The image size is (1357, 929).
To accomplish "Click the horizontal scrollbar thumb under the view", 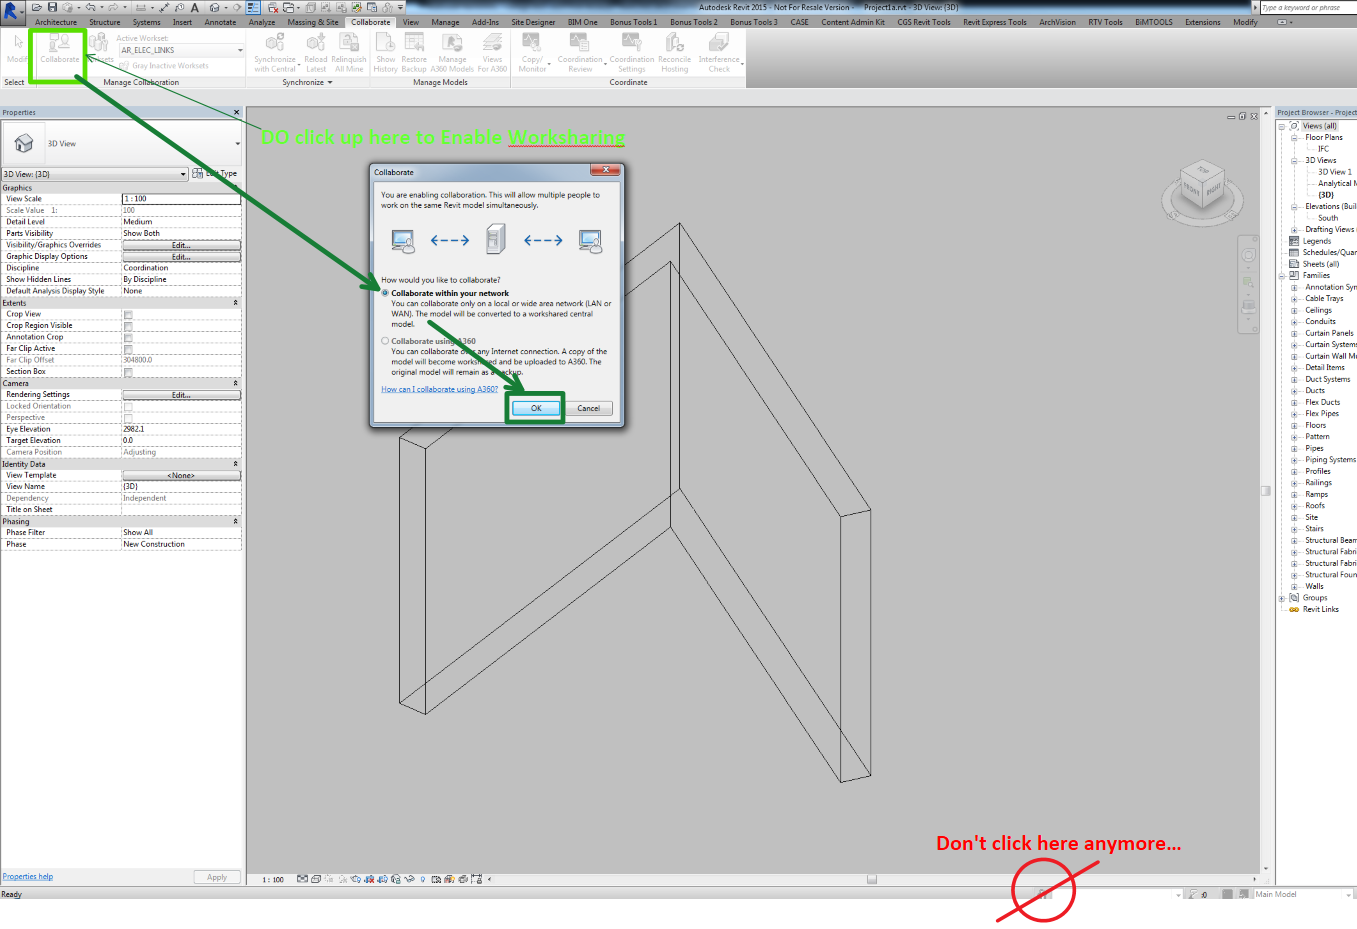I will coord(872,880).
